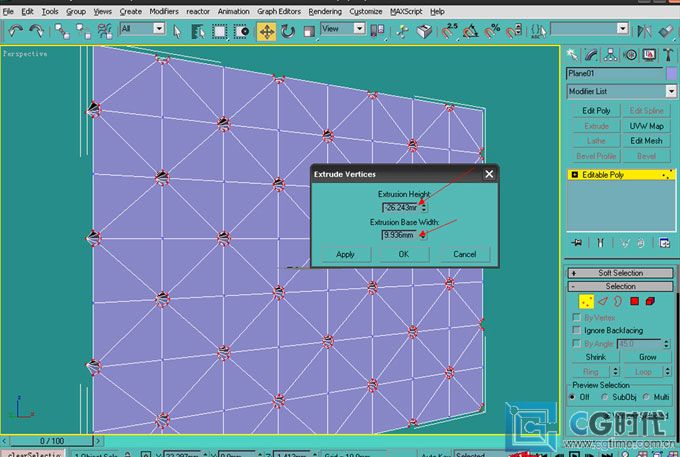Open the Hierarchy command panel tab

pyautogui.click(x=611, y=55)
